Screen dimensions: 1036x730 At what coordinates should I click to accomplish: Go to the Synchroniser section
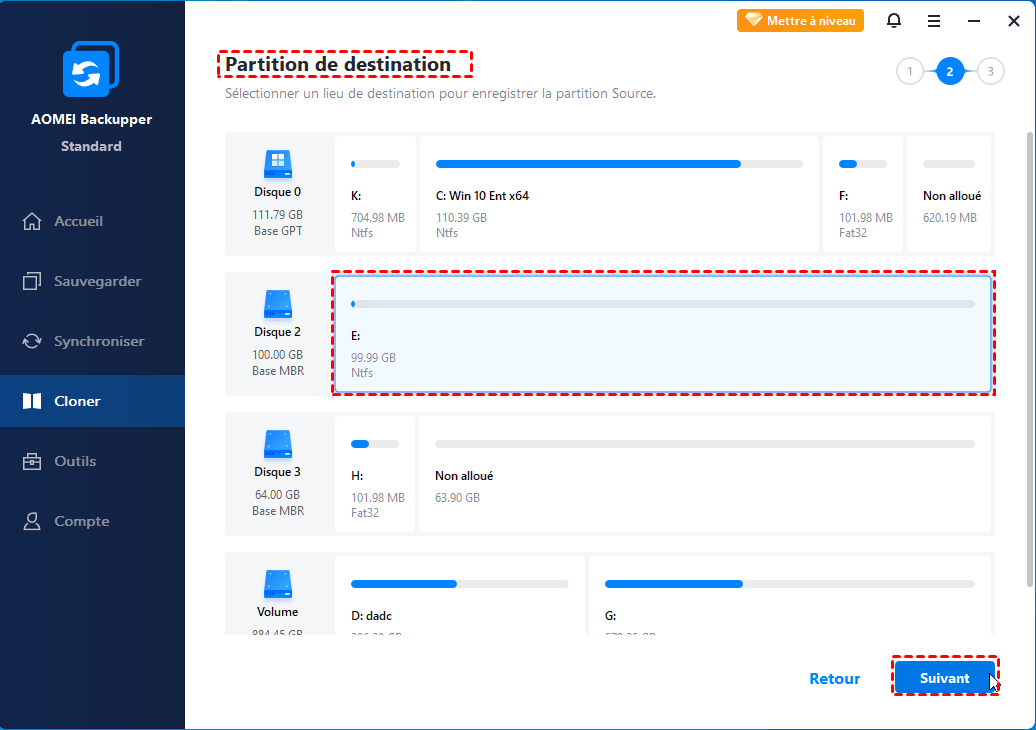[92, 342]
